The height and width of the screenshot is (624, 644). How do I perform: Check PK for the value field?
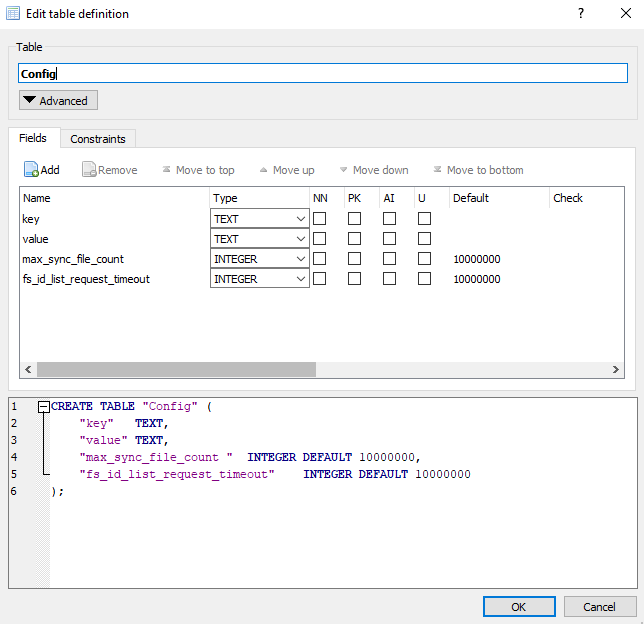[354, 239]
